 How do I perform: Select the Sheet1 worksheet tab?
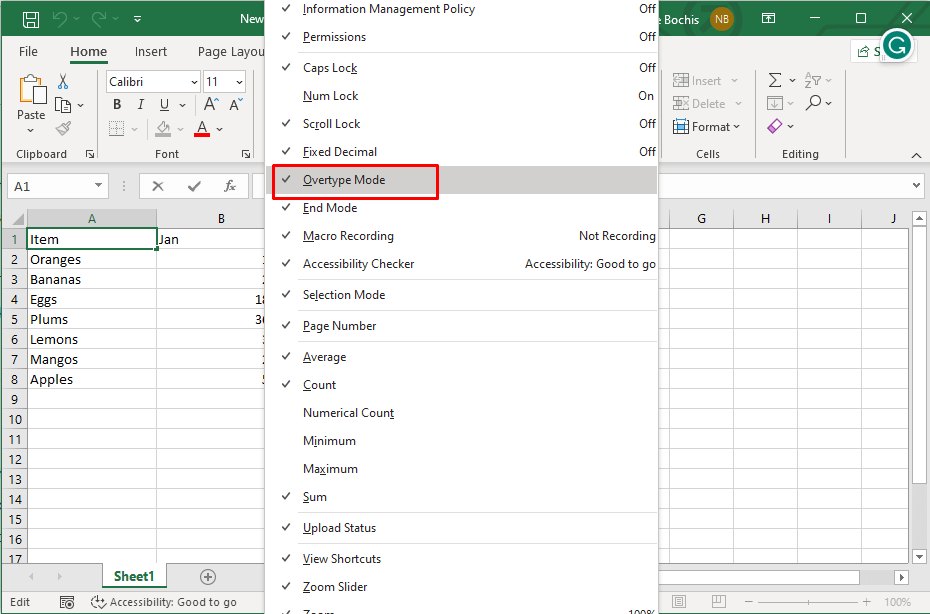133,577
